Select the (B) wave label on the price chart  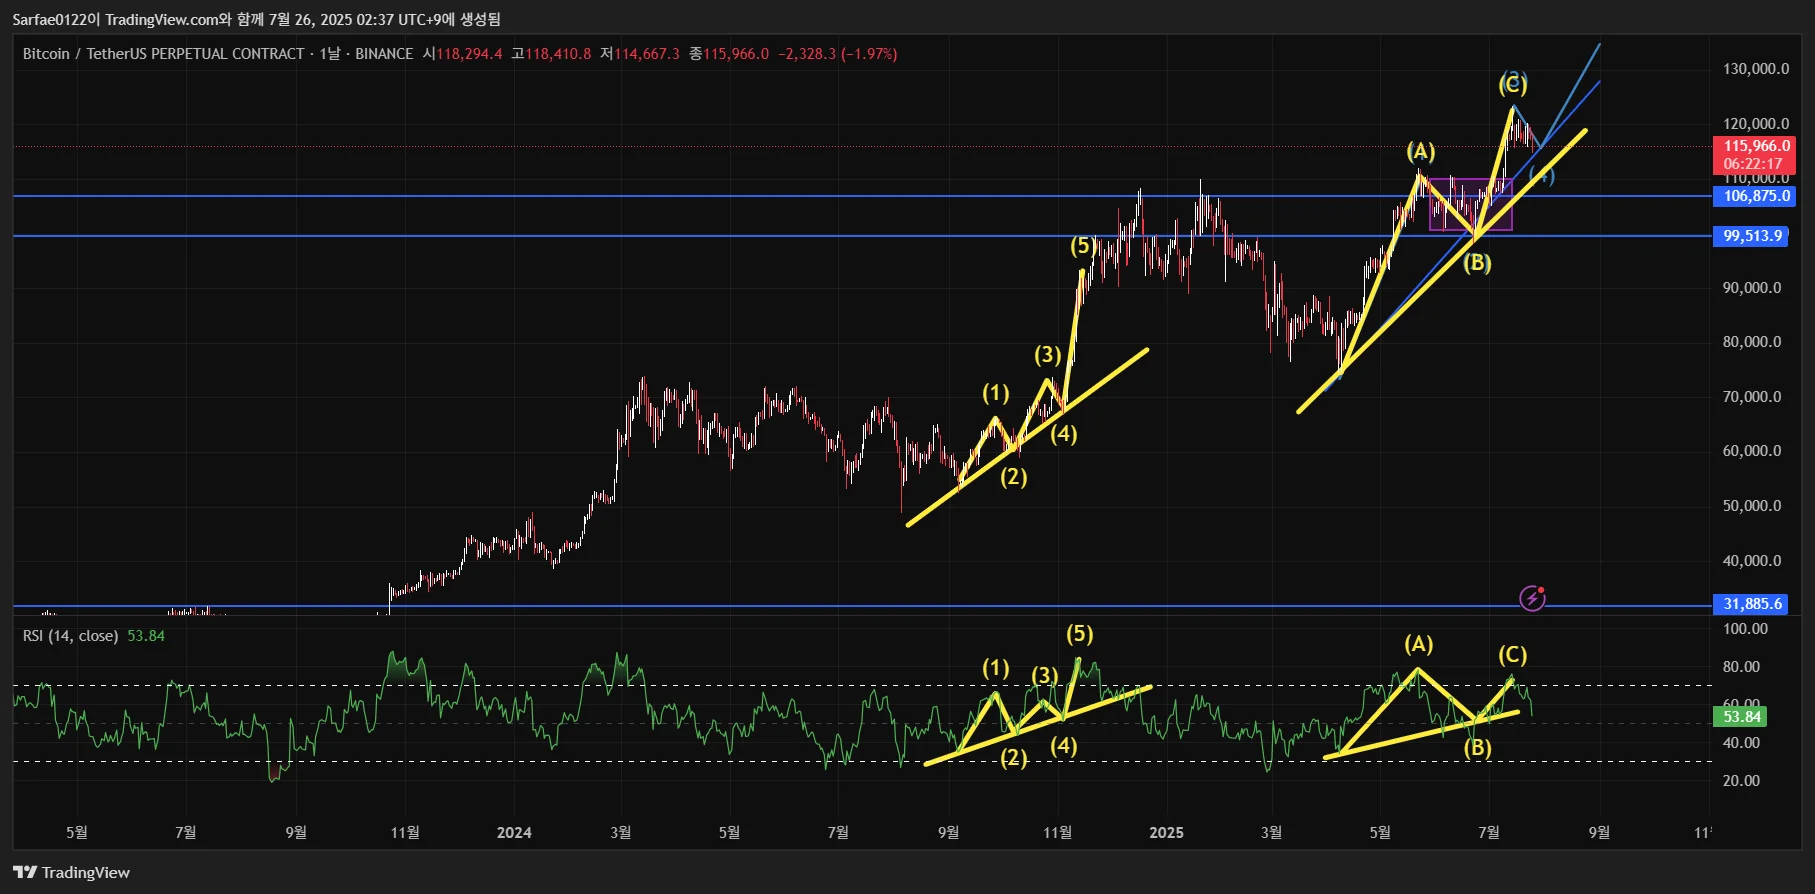point(1477,263)
